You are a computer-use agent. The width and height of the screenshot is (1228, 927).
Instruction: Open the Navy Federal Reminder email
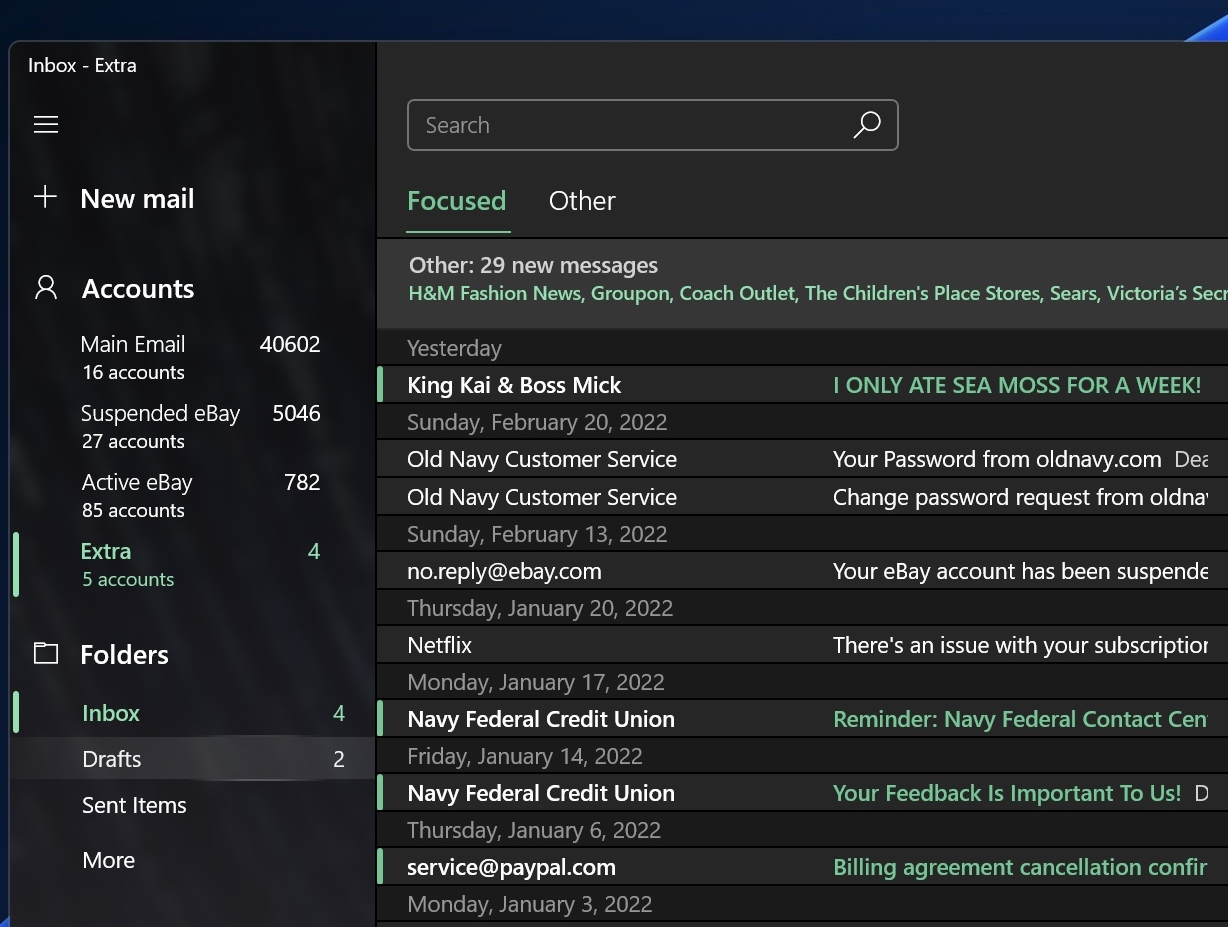coord(802,719)
